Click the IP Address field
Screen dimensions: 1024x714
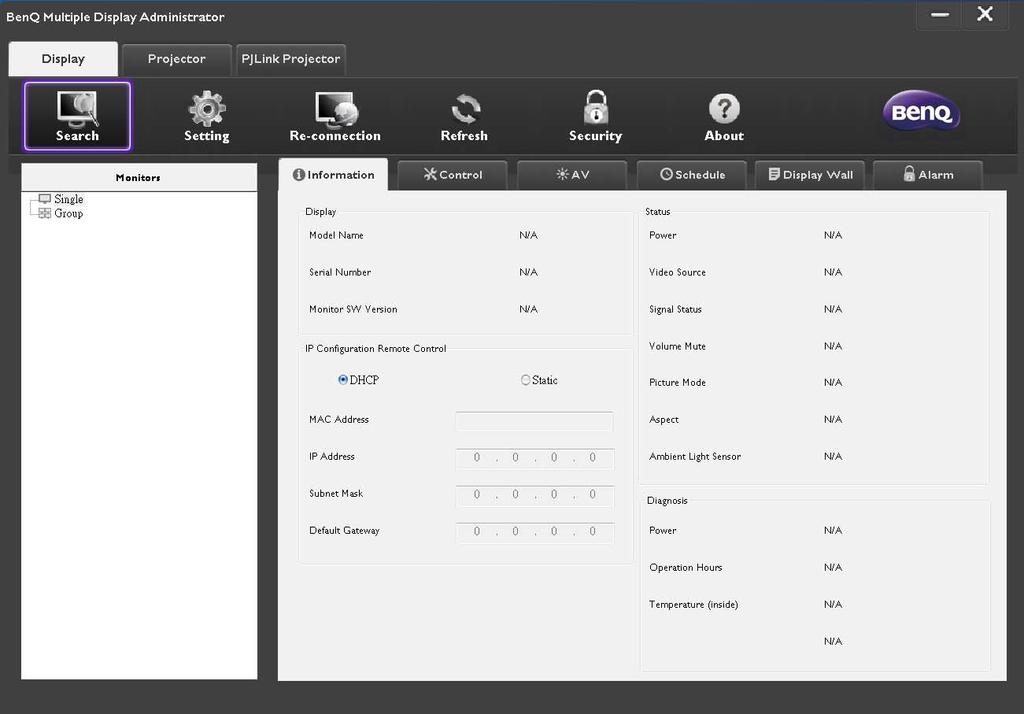tap(534, 458)
